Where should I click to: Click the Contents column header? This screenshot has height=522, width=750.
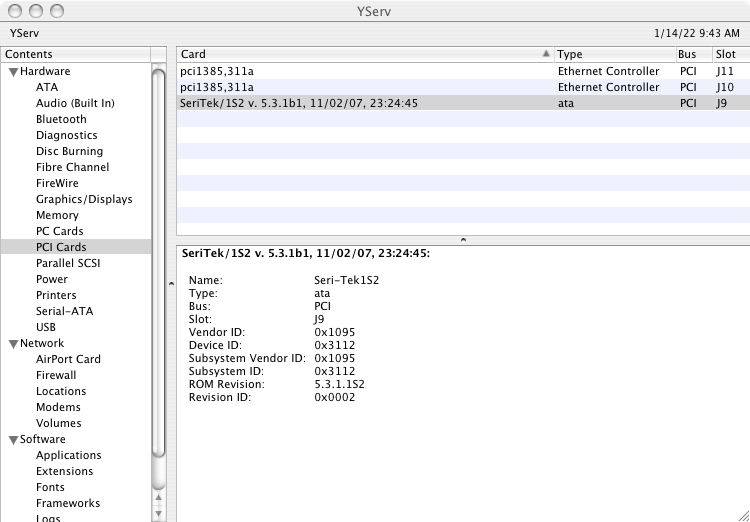tap(76, 54)
